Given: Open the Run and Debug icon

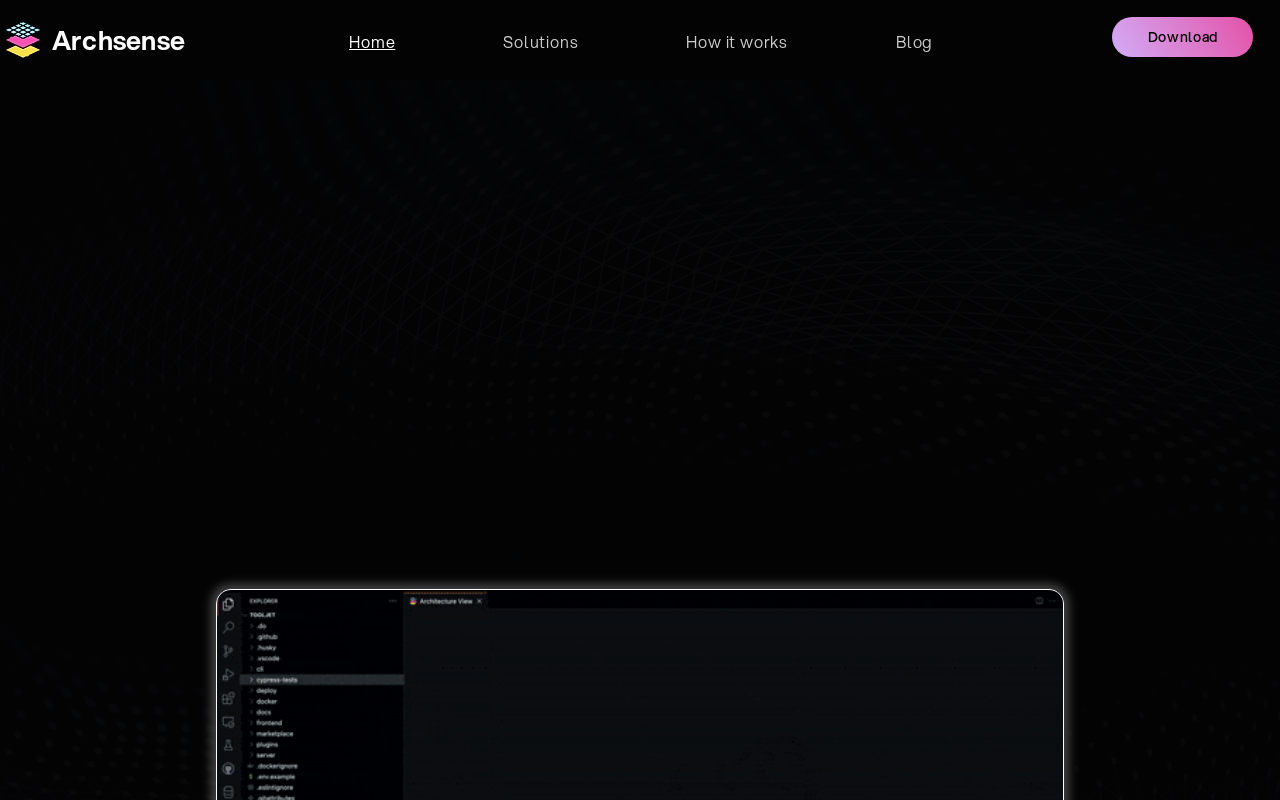Looking at the screenshot, I should coord(228,675).
